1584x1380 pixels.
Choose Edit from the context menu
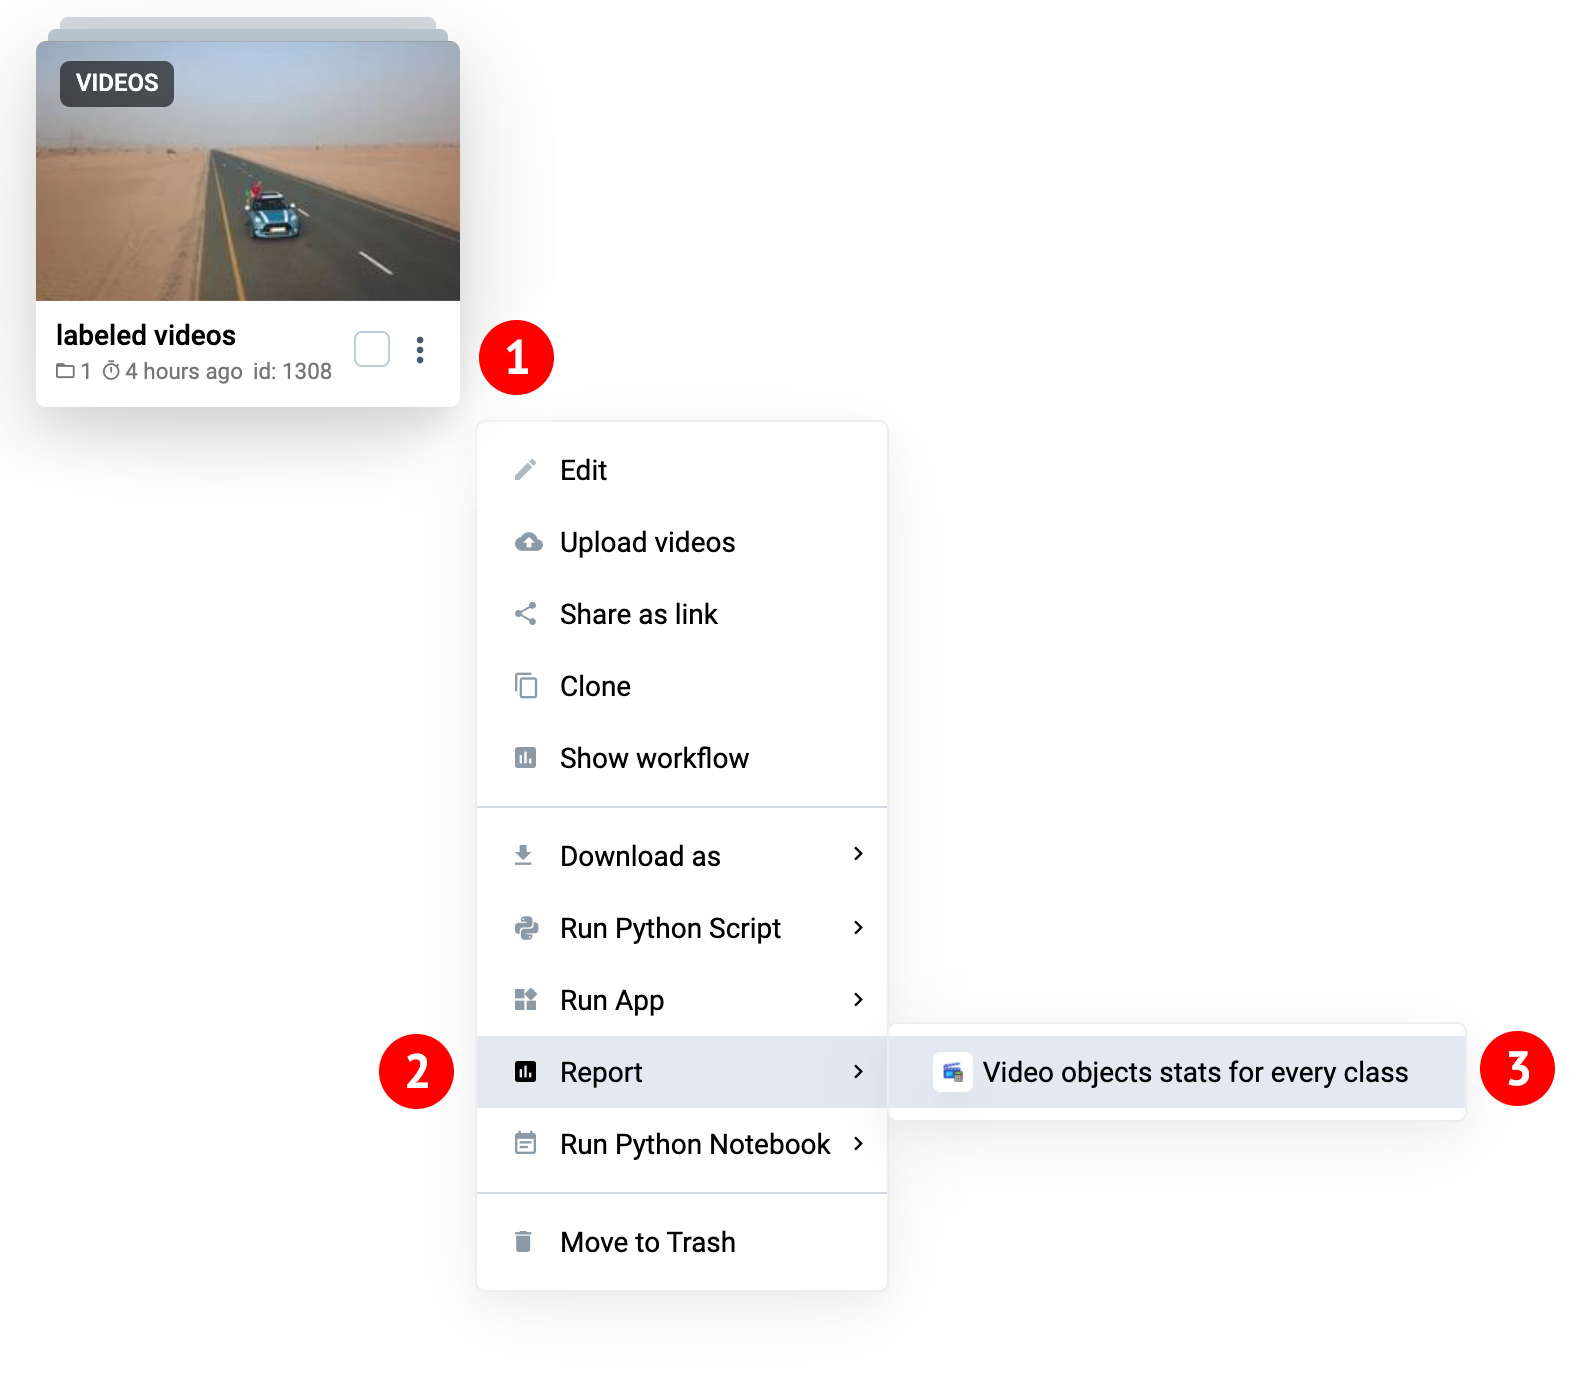click(682, 470)
